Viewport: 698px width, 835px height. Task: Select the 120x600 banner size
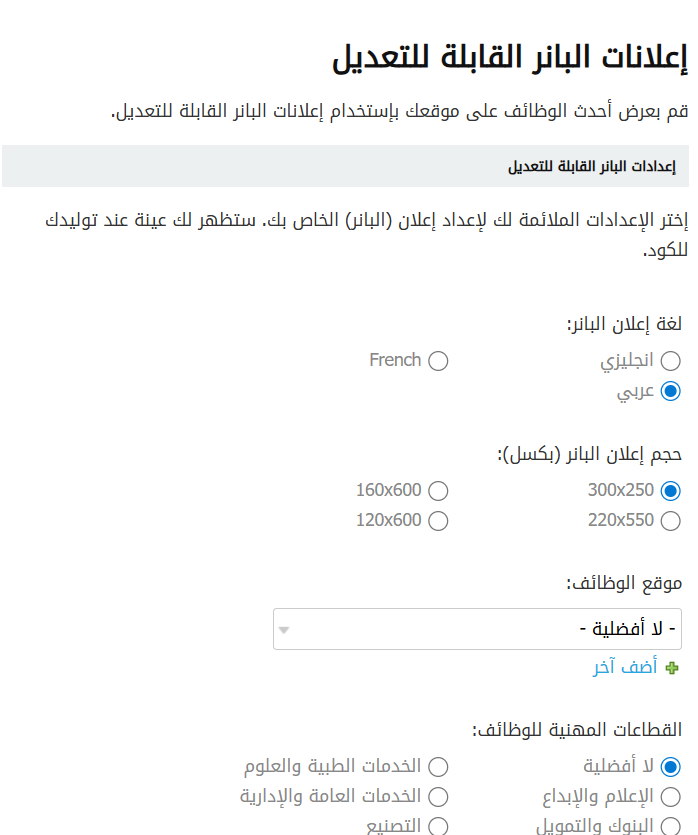438,521
